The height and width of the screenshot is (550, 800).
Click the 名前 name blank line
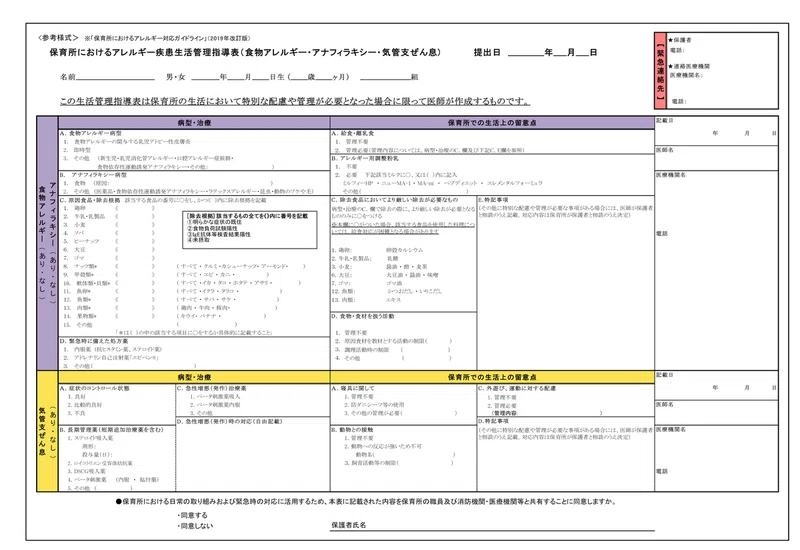tap(115, 79)
